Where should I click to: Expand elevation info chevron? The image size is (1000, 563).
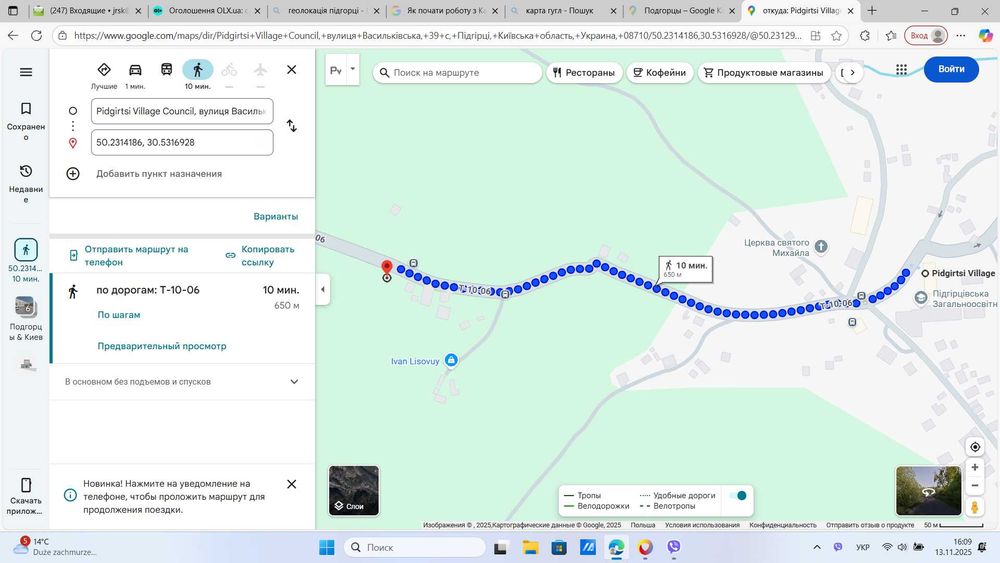[294, 381]
